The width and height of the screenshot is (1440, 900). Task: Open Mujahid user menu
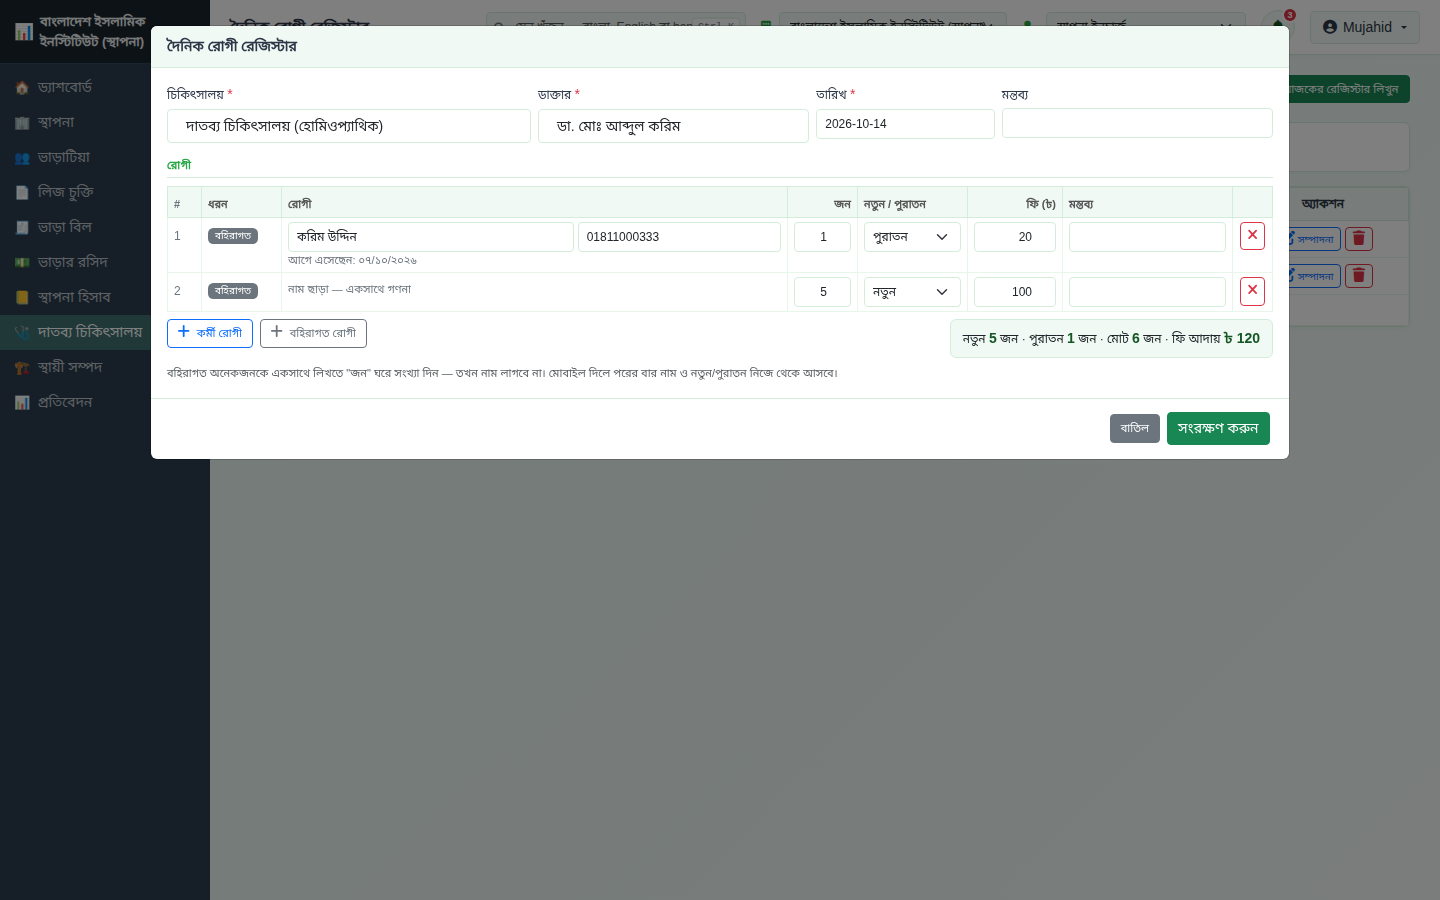pos(1364,27)
